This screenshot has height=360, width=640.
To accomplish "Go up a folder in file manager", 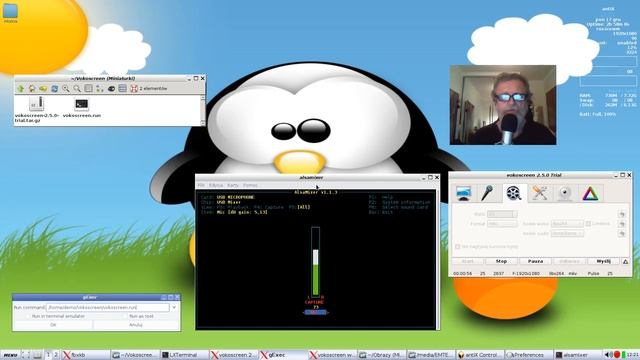I will click(21, 89).
